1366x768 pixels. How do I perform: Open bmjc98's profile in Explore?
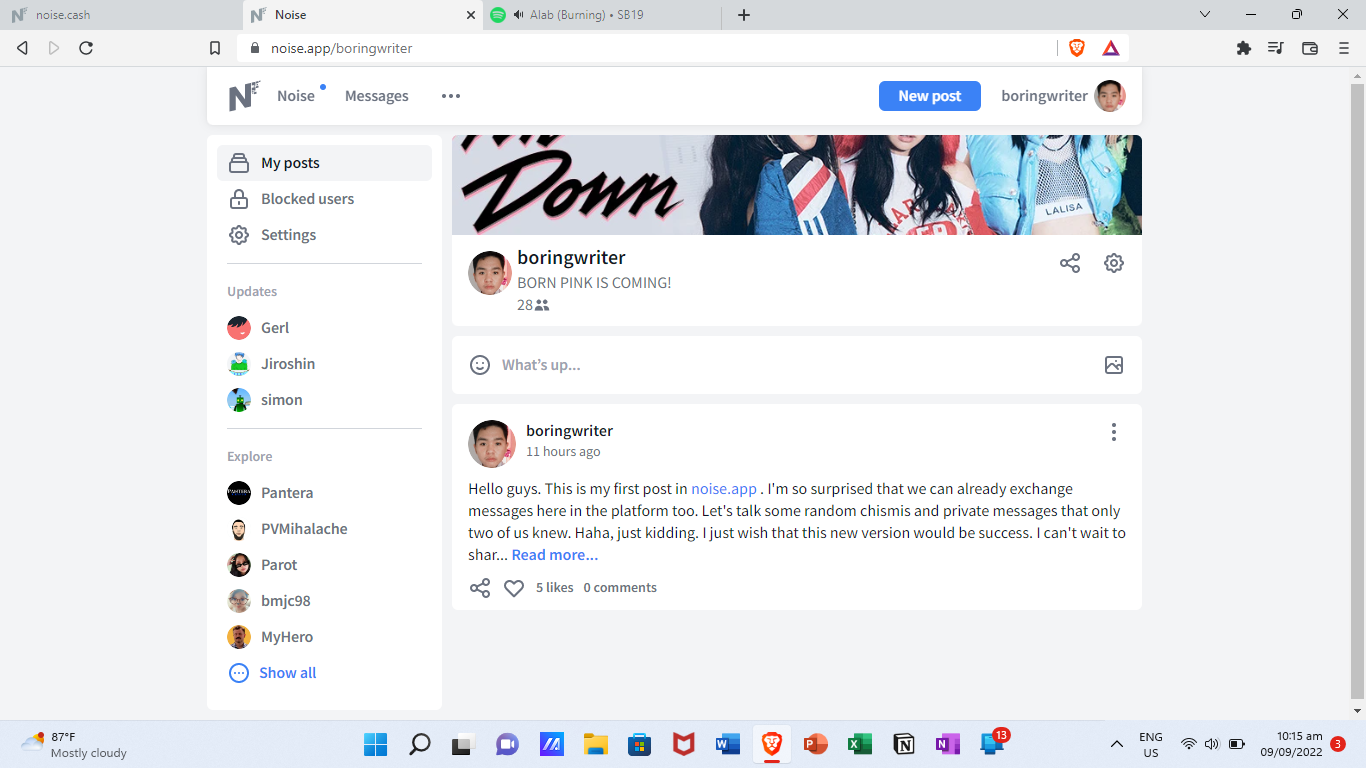point(269,601)
